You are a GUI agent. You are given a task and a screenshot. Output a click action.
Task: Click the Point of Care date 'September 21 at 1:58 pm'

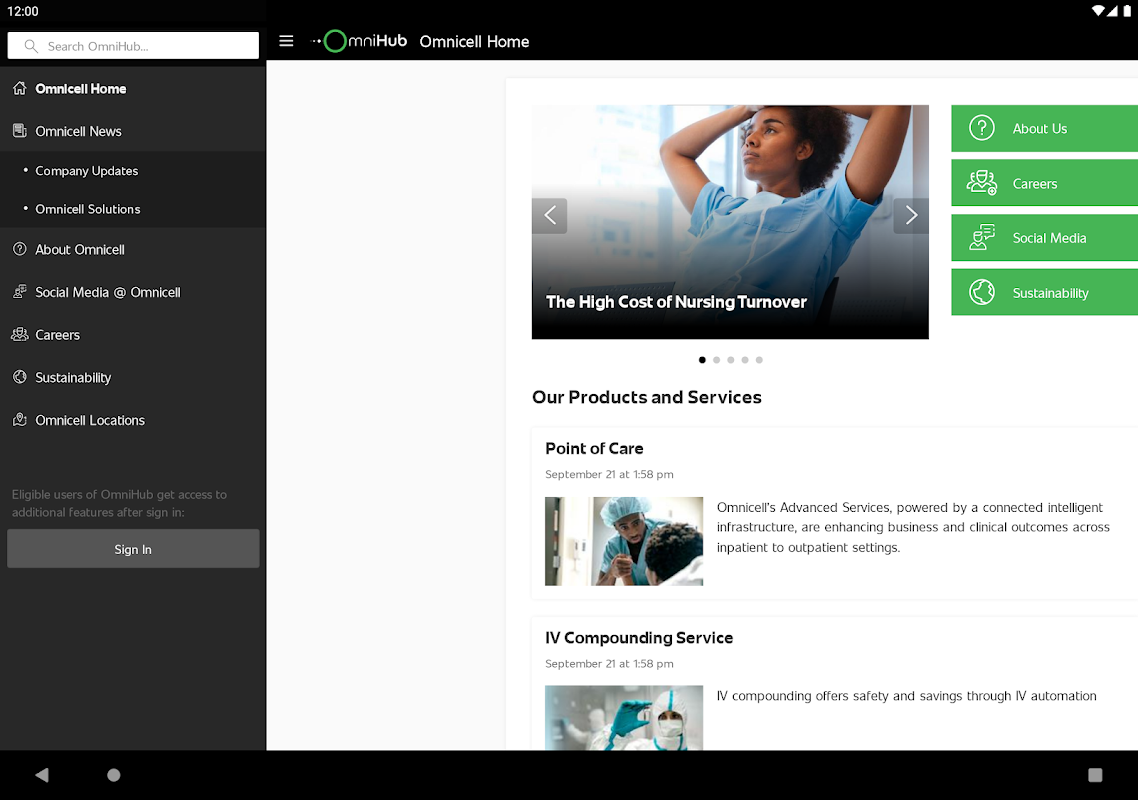[609, 474]
